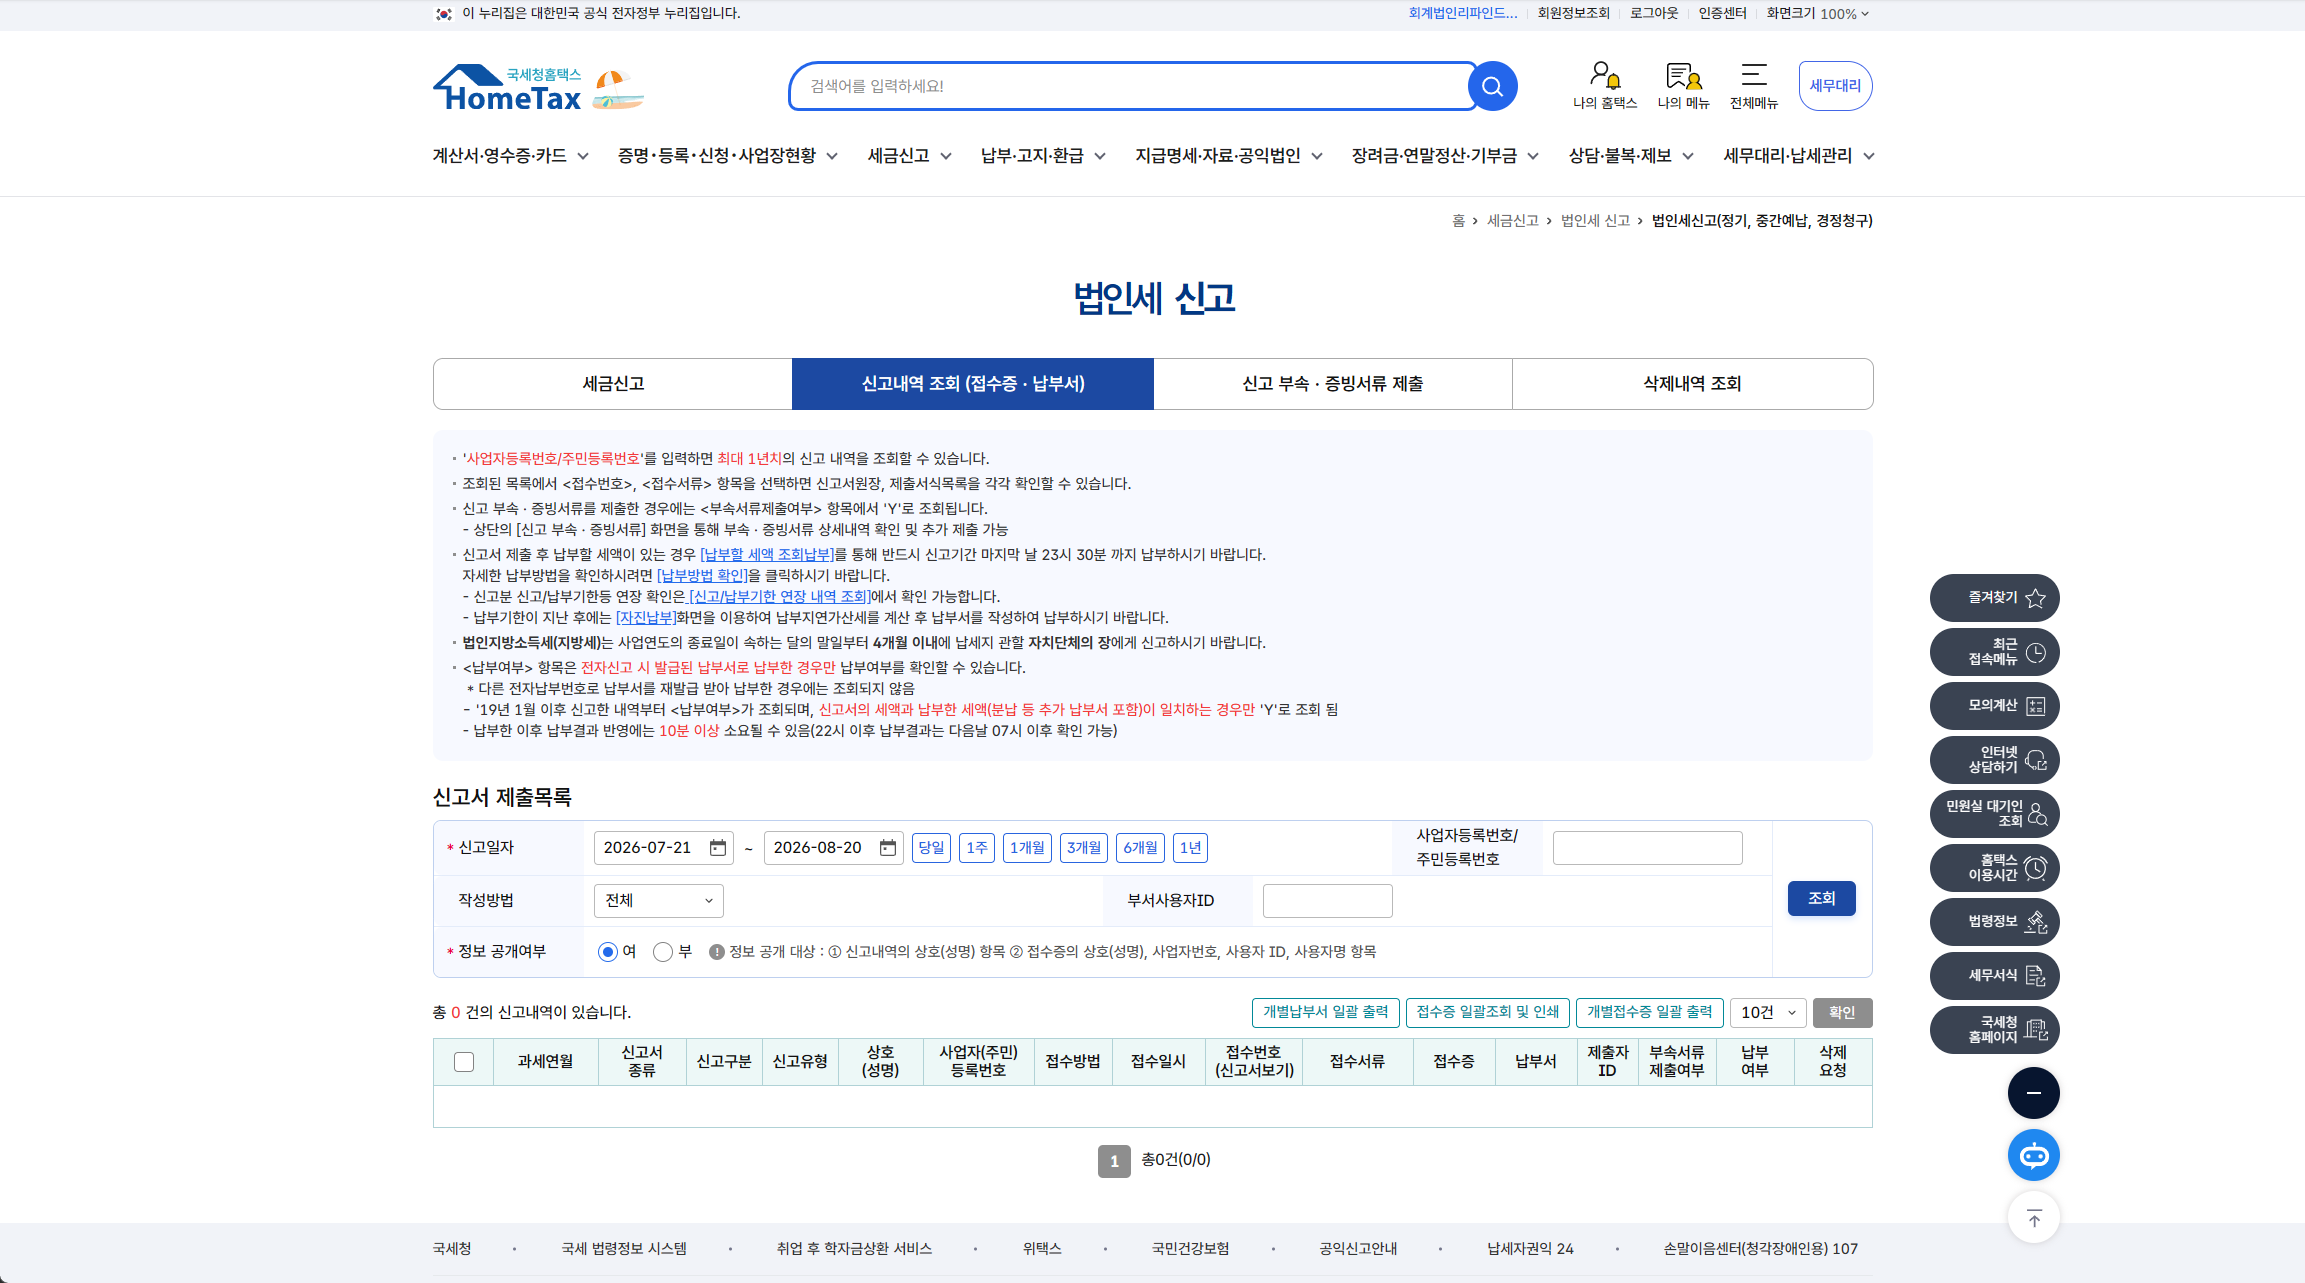Open 국세청 홈페이지 building shortcut
The image size is (2305, 1283).
tap(1994, 1030)
